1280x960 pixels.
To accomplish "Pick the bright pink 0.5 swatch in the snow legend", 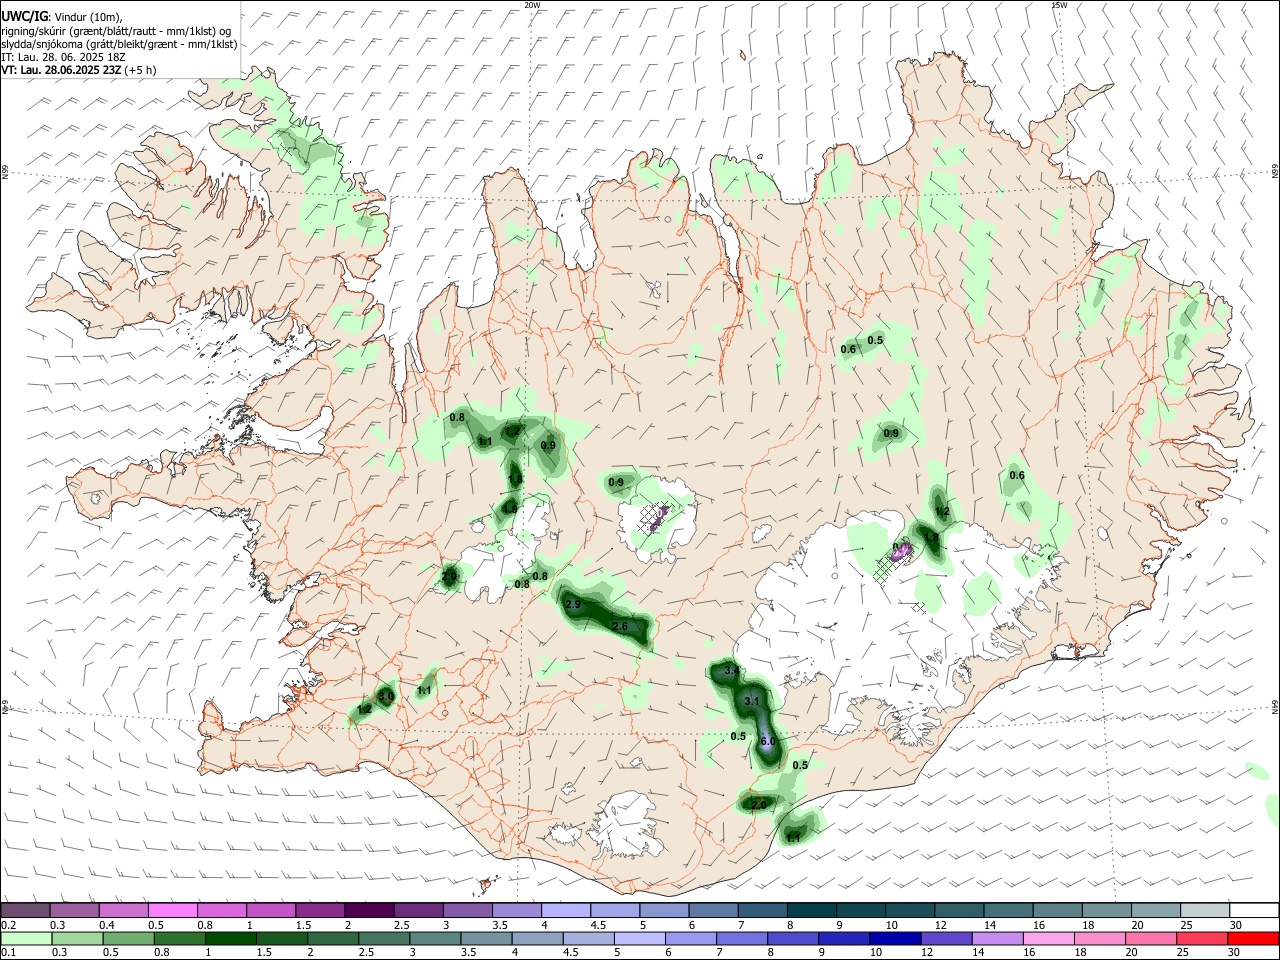I will (172, 910).
